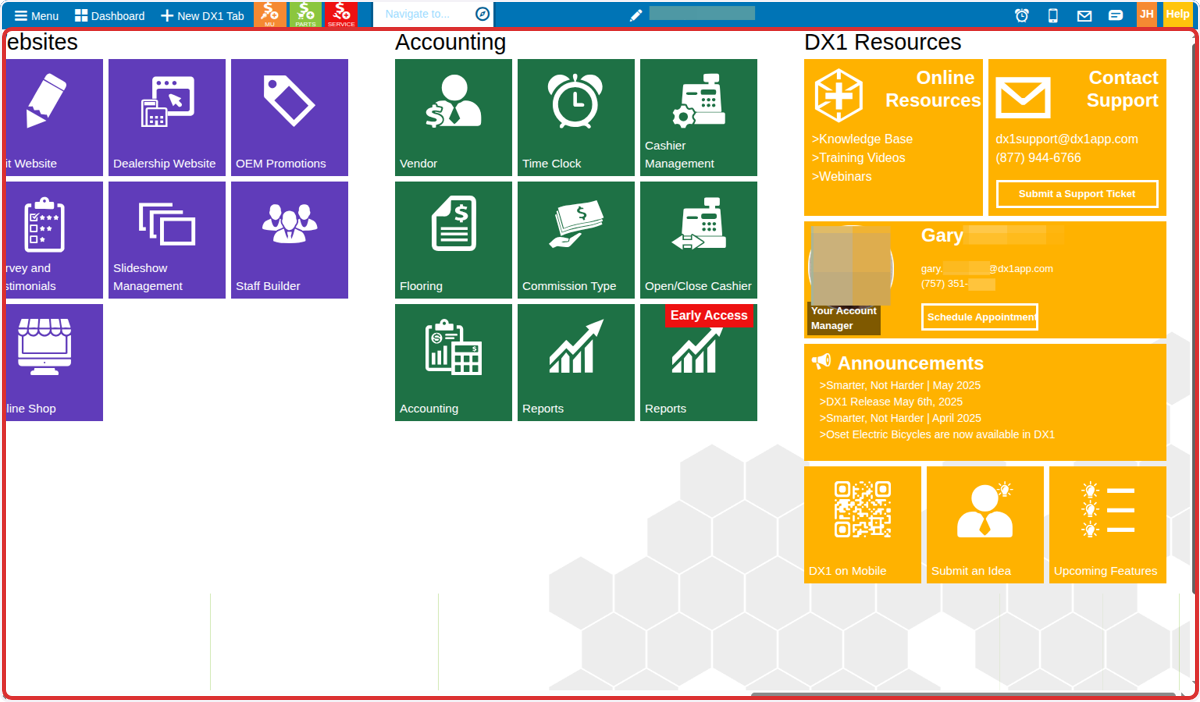The width and height of the screenshot is (1200, 702).
Task: Click the horizontal scrollbar at bottom
Action: [x=963, y=694]
